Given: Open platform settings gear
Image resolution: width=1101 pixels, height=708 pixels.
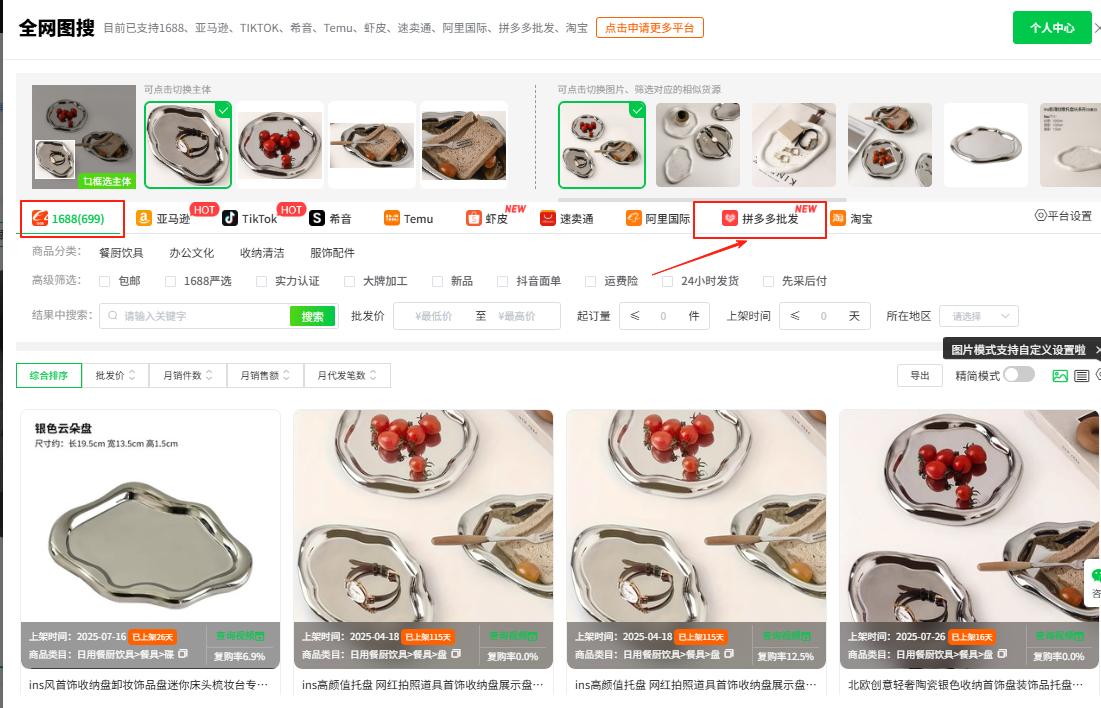Looking at the screenshot, I should [x=1041, y=215].
